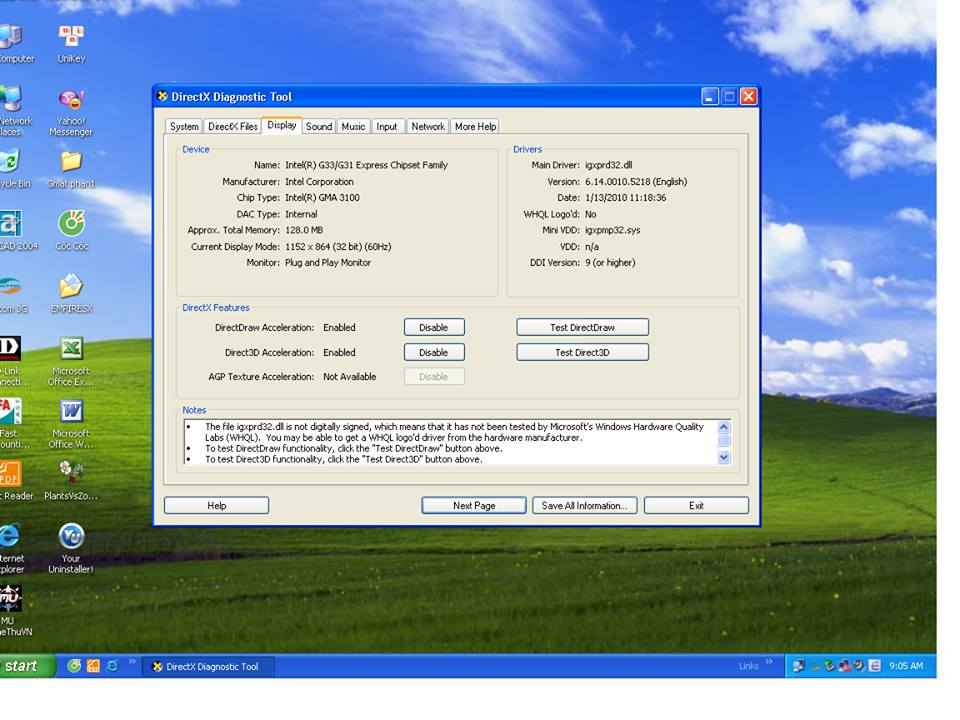960x720 pixels.
Task: Click the Test Direct3D button
Action: click(x=582, y=353)
